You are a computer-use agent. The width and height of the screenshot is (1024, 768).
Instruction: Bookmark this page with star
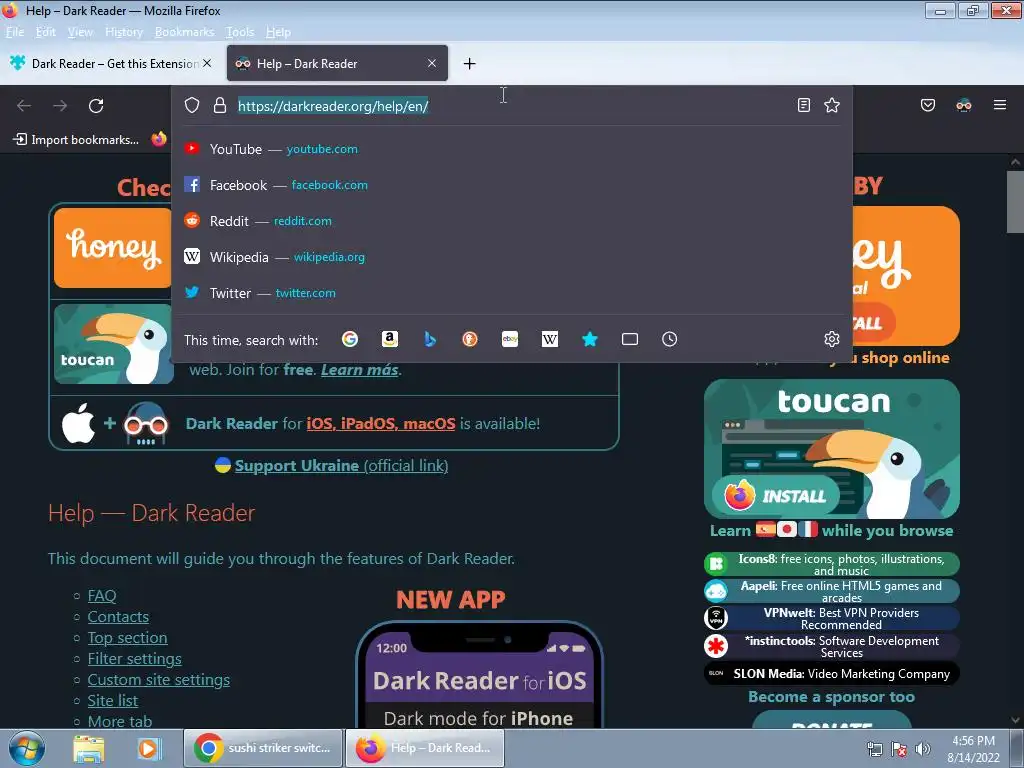point(831,105)
